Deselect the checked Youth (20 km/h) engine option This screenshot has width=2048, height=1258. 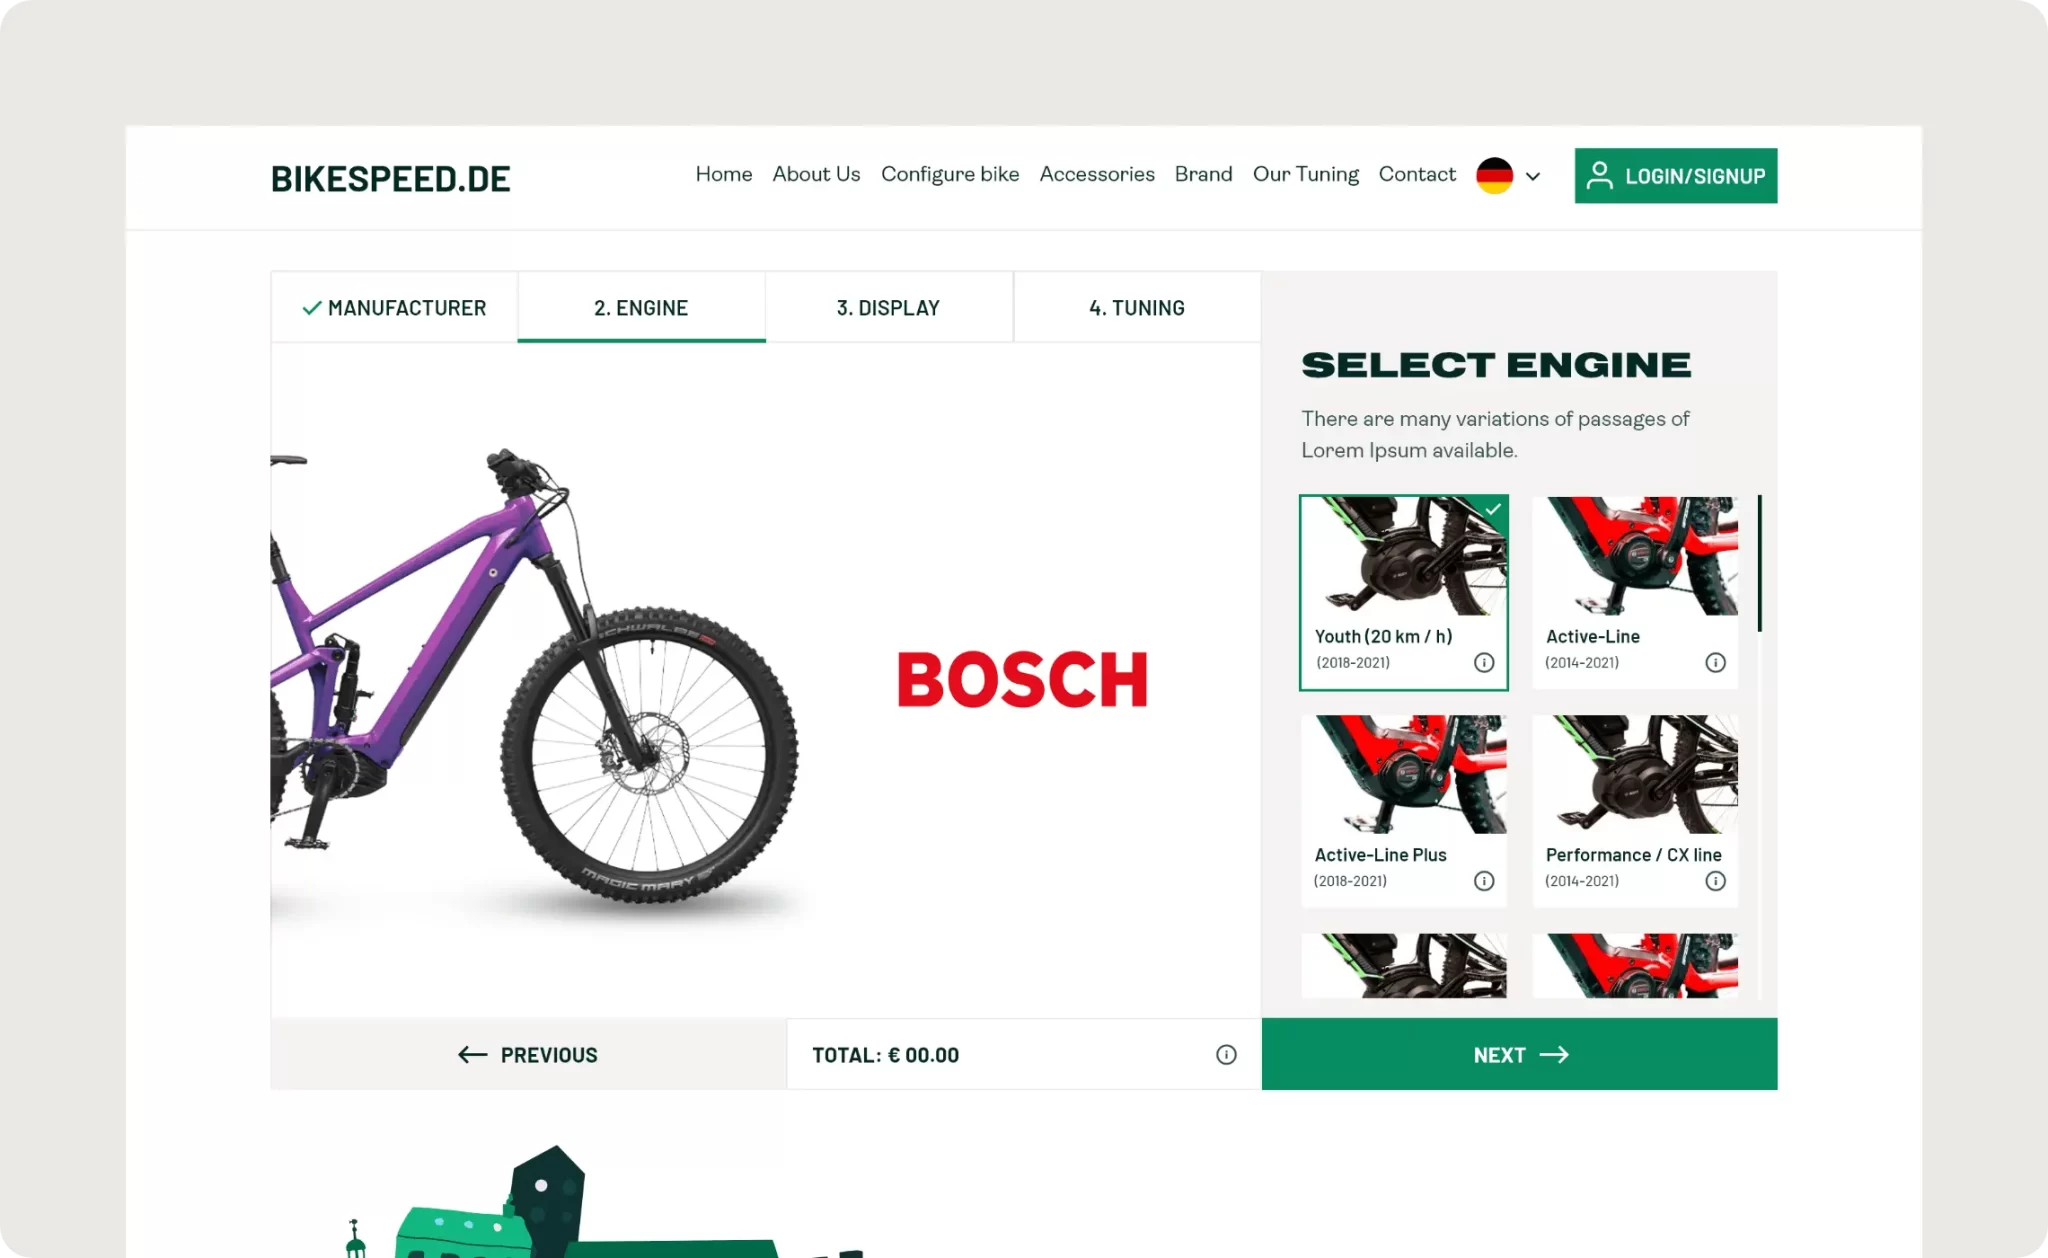[x=1404, y=592]
